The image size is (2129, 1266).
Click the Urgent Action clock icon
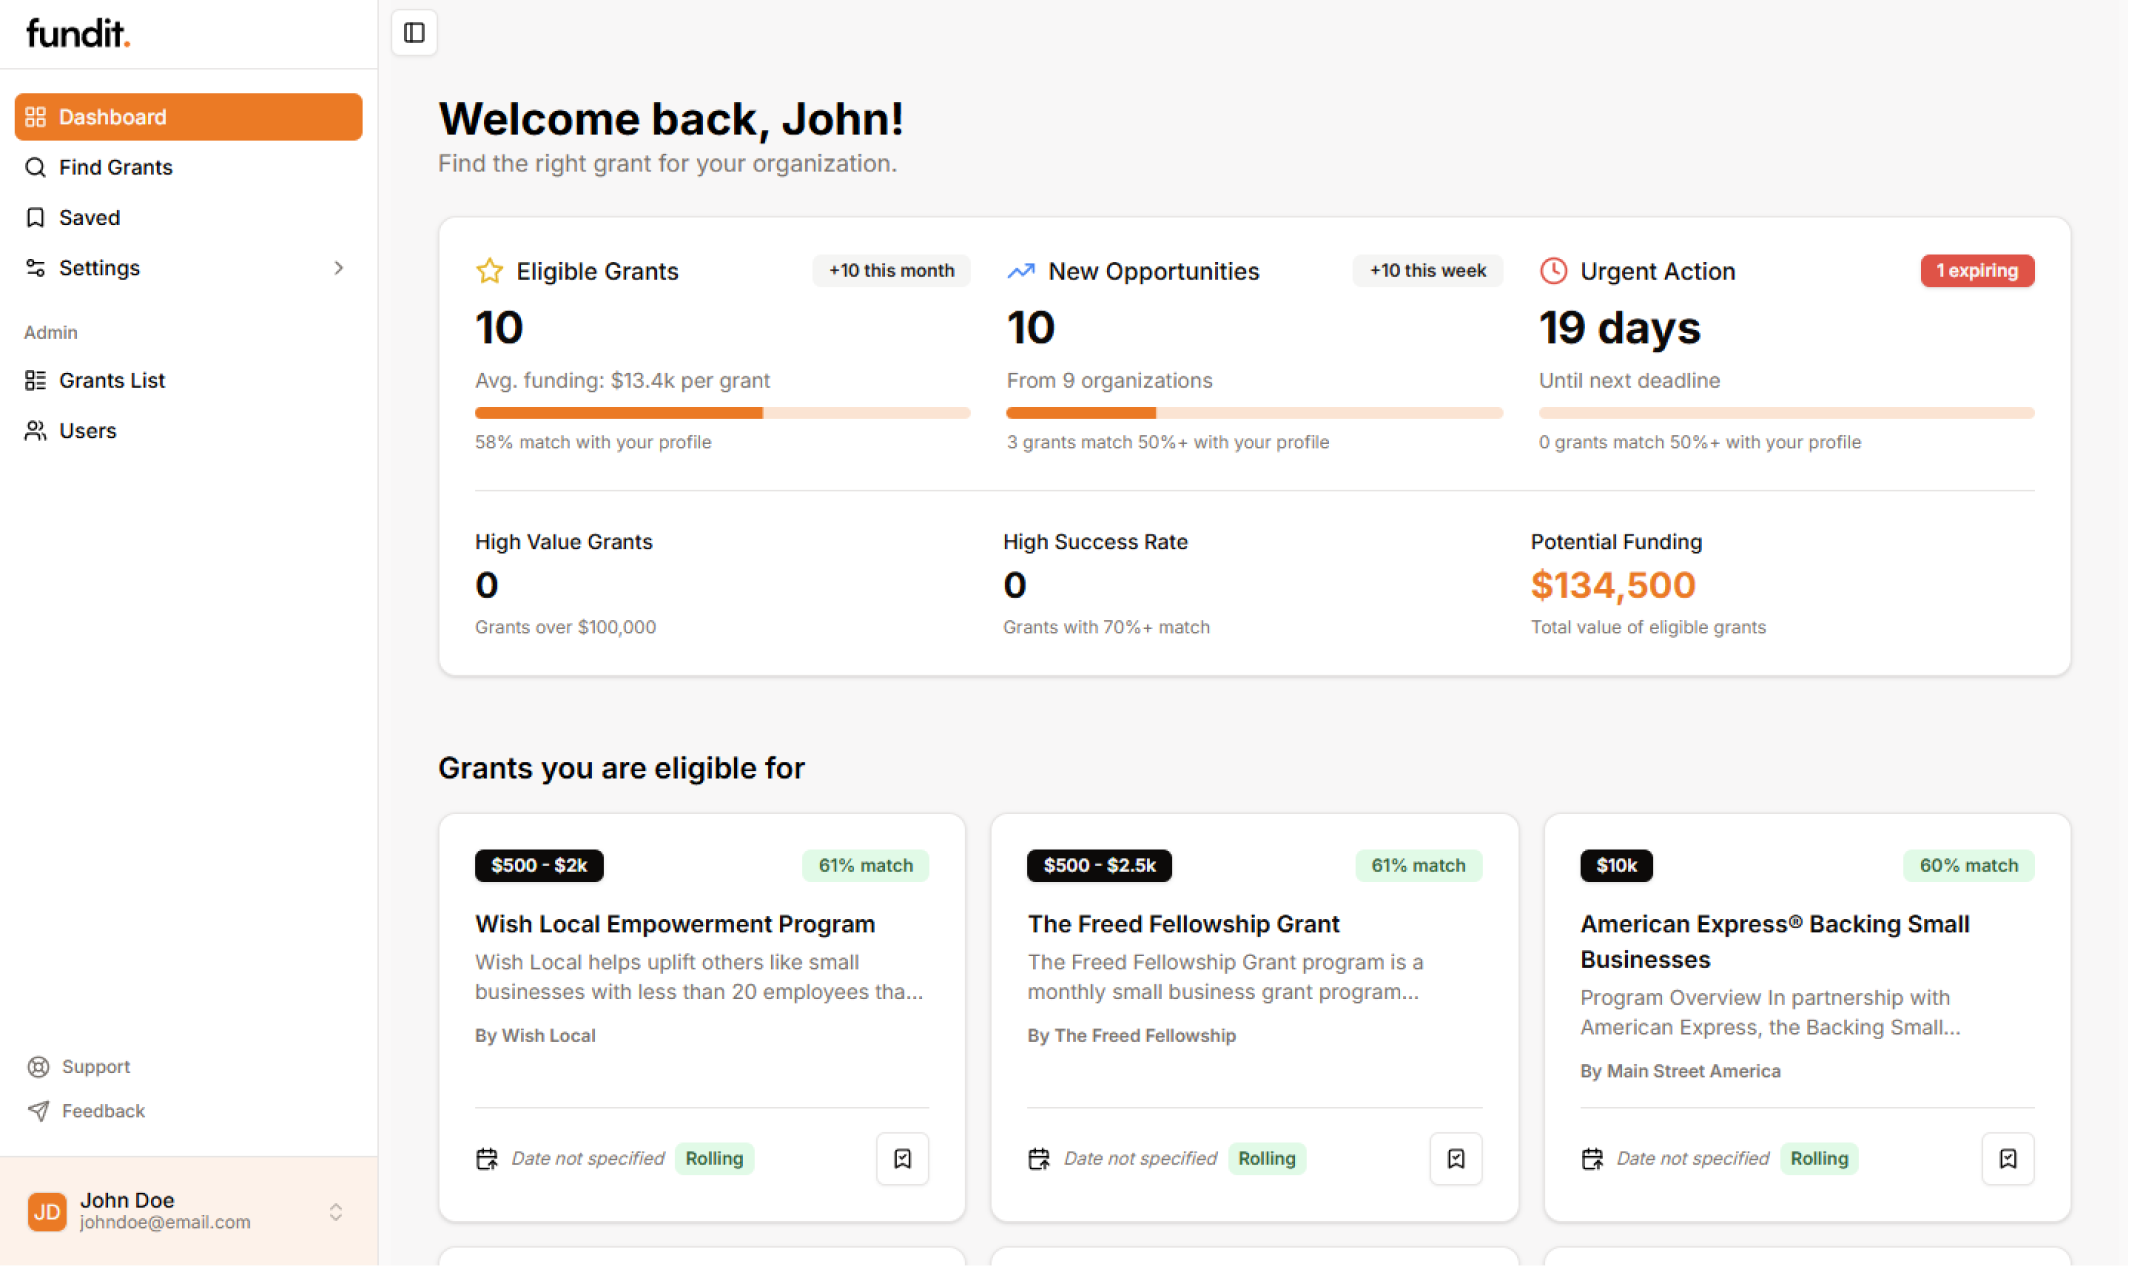click(x=1553, y=271)
